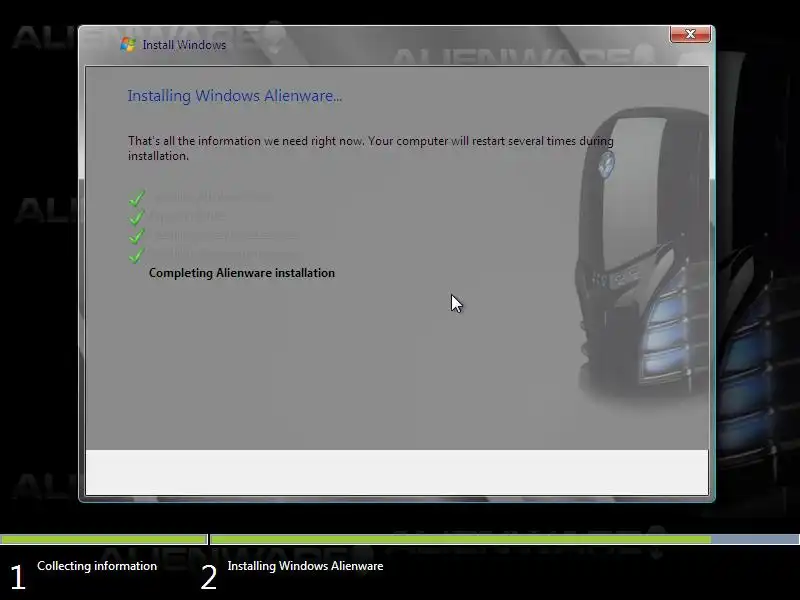
Task: Click the Collecting information progress bar segment
Action: click(104, 539)
